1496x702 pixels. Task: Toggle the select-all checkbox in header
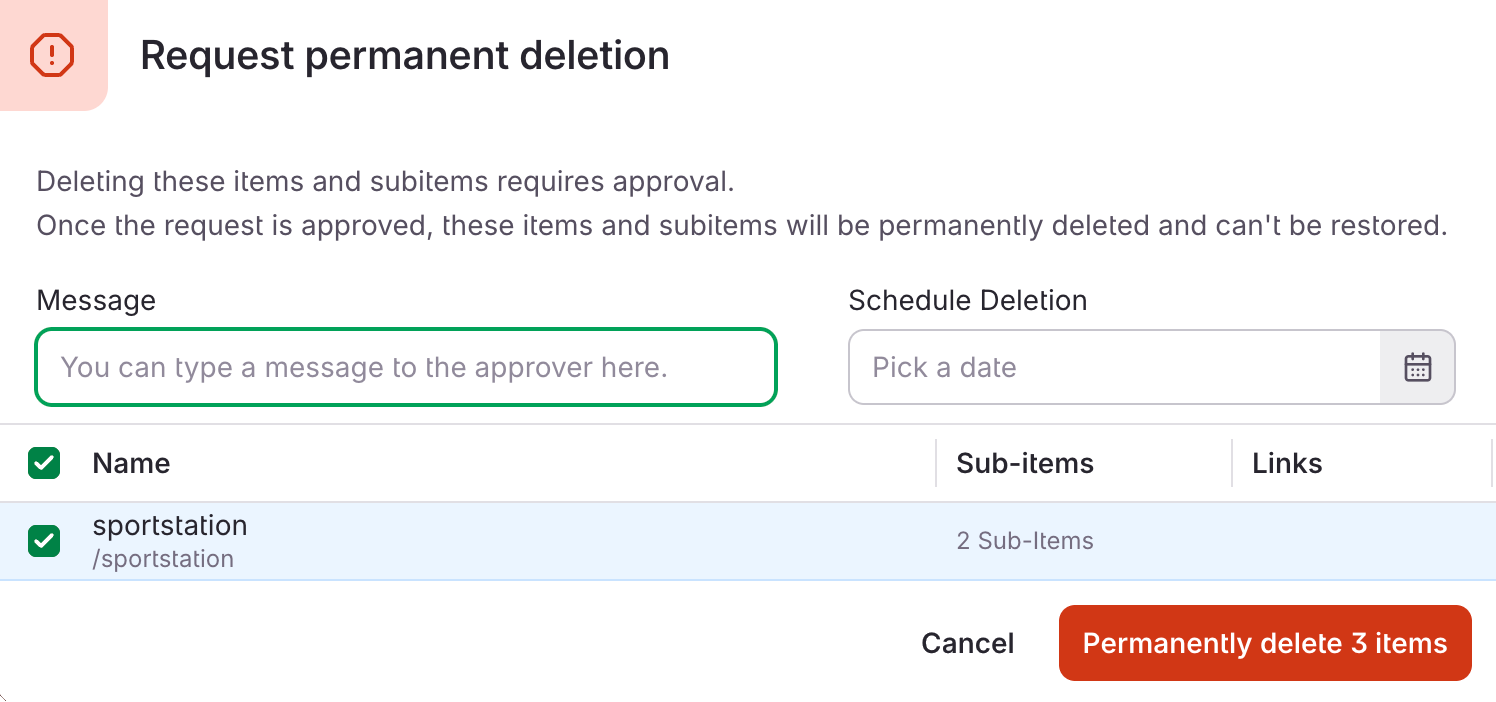(44, 463)
